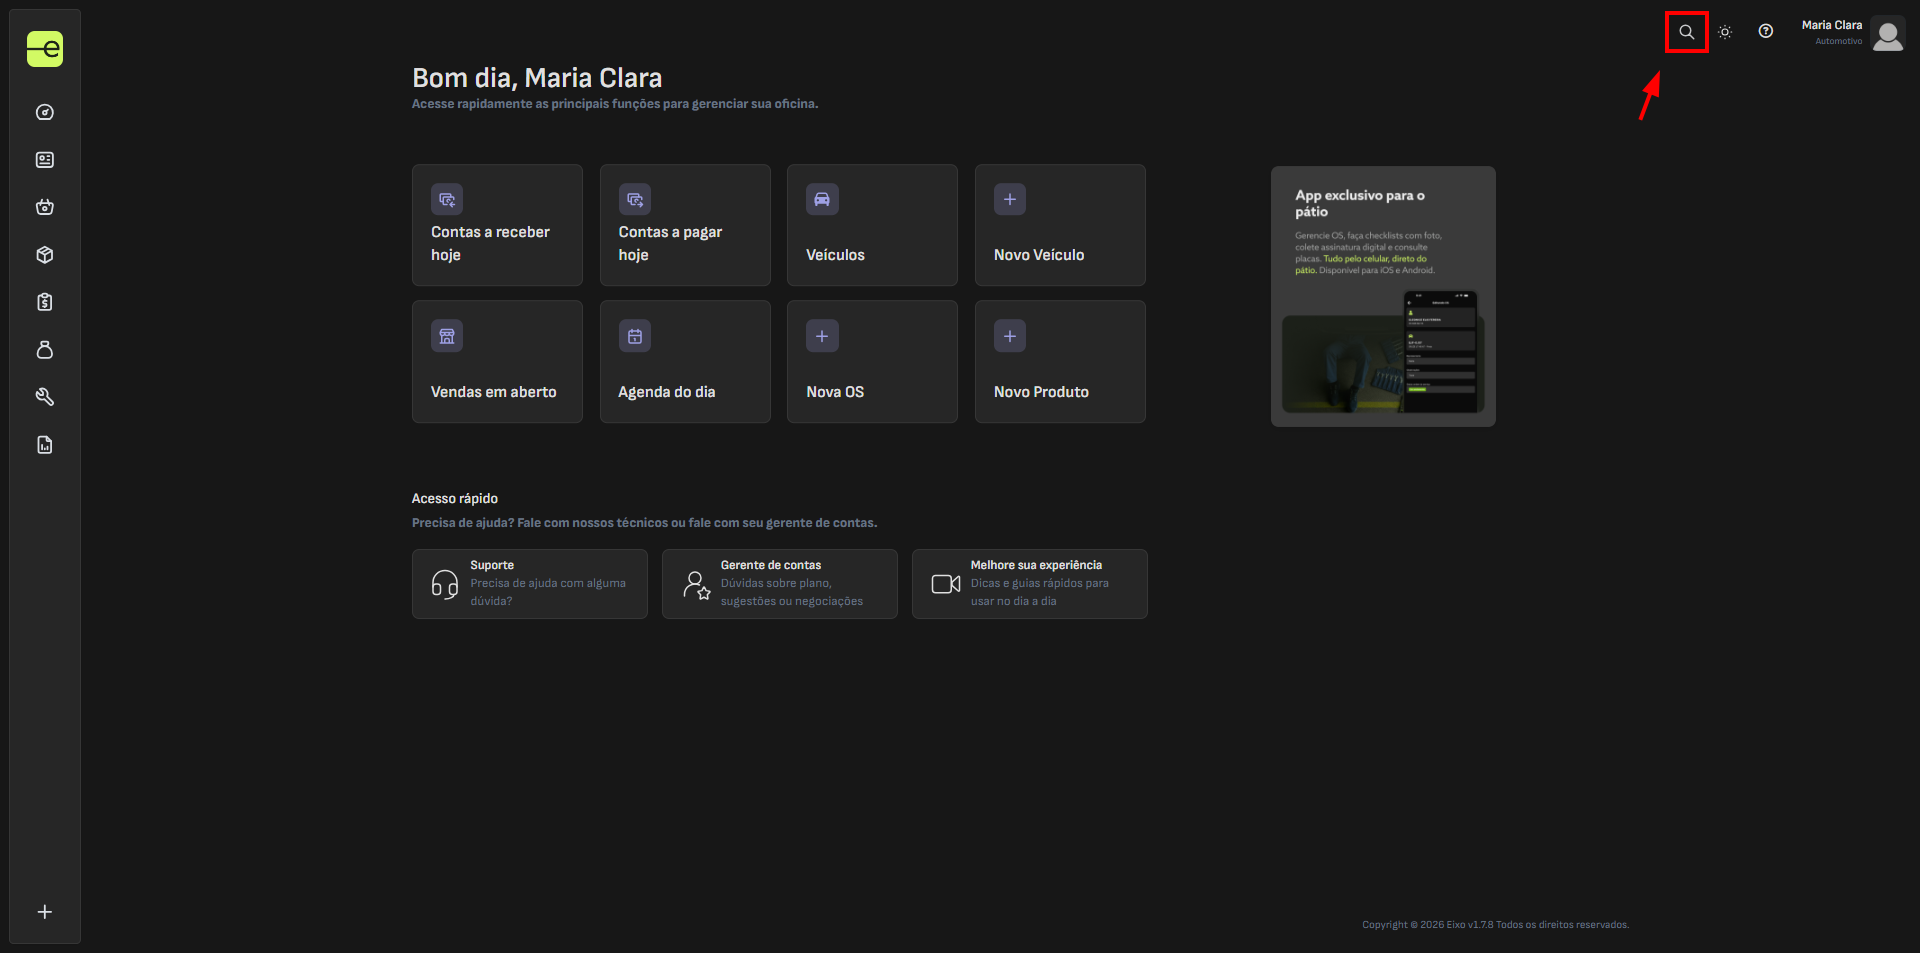Open the report chart icon in sidebar
The image size is (1920, 953).
[45, 445]
